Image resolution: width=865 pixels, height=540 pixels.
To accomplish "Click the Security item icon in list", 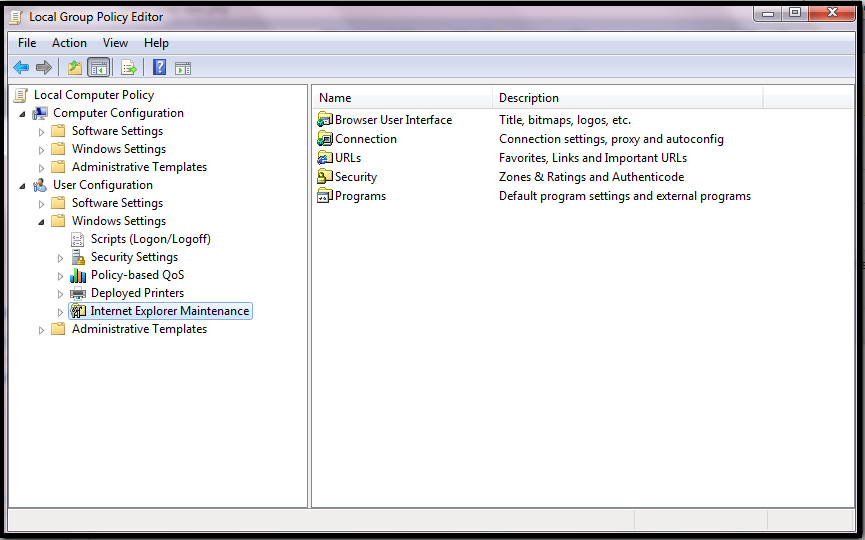I will pyautogui.click(x=325, y=177).
